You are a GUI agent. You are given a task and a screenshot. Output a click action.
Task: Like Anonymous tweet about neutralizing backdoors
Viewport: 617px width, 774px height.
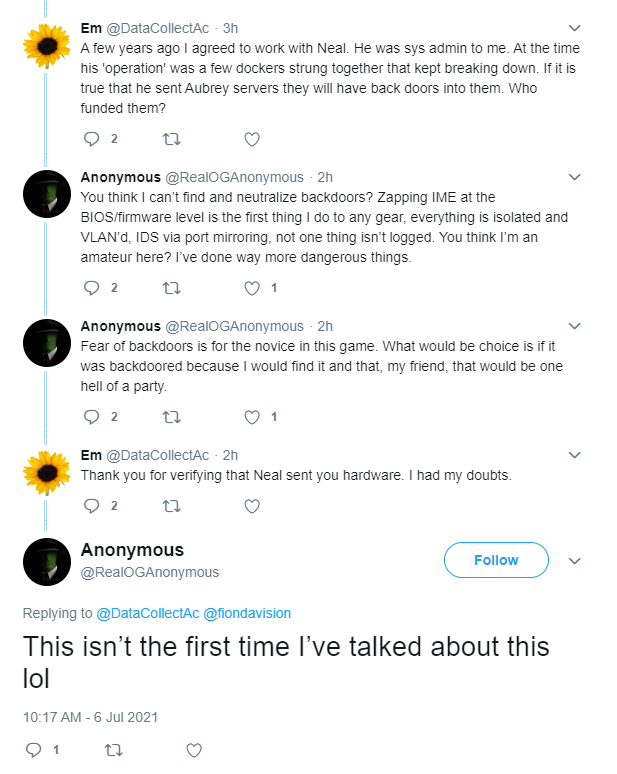pyautogui.click(x=252, y=287)
